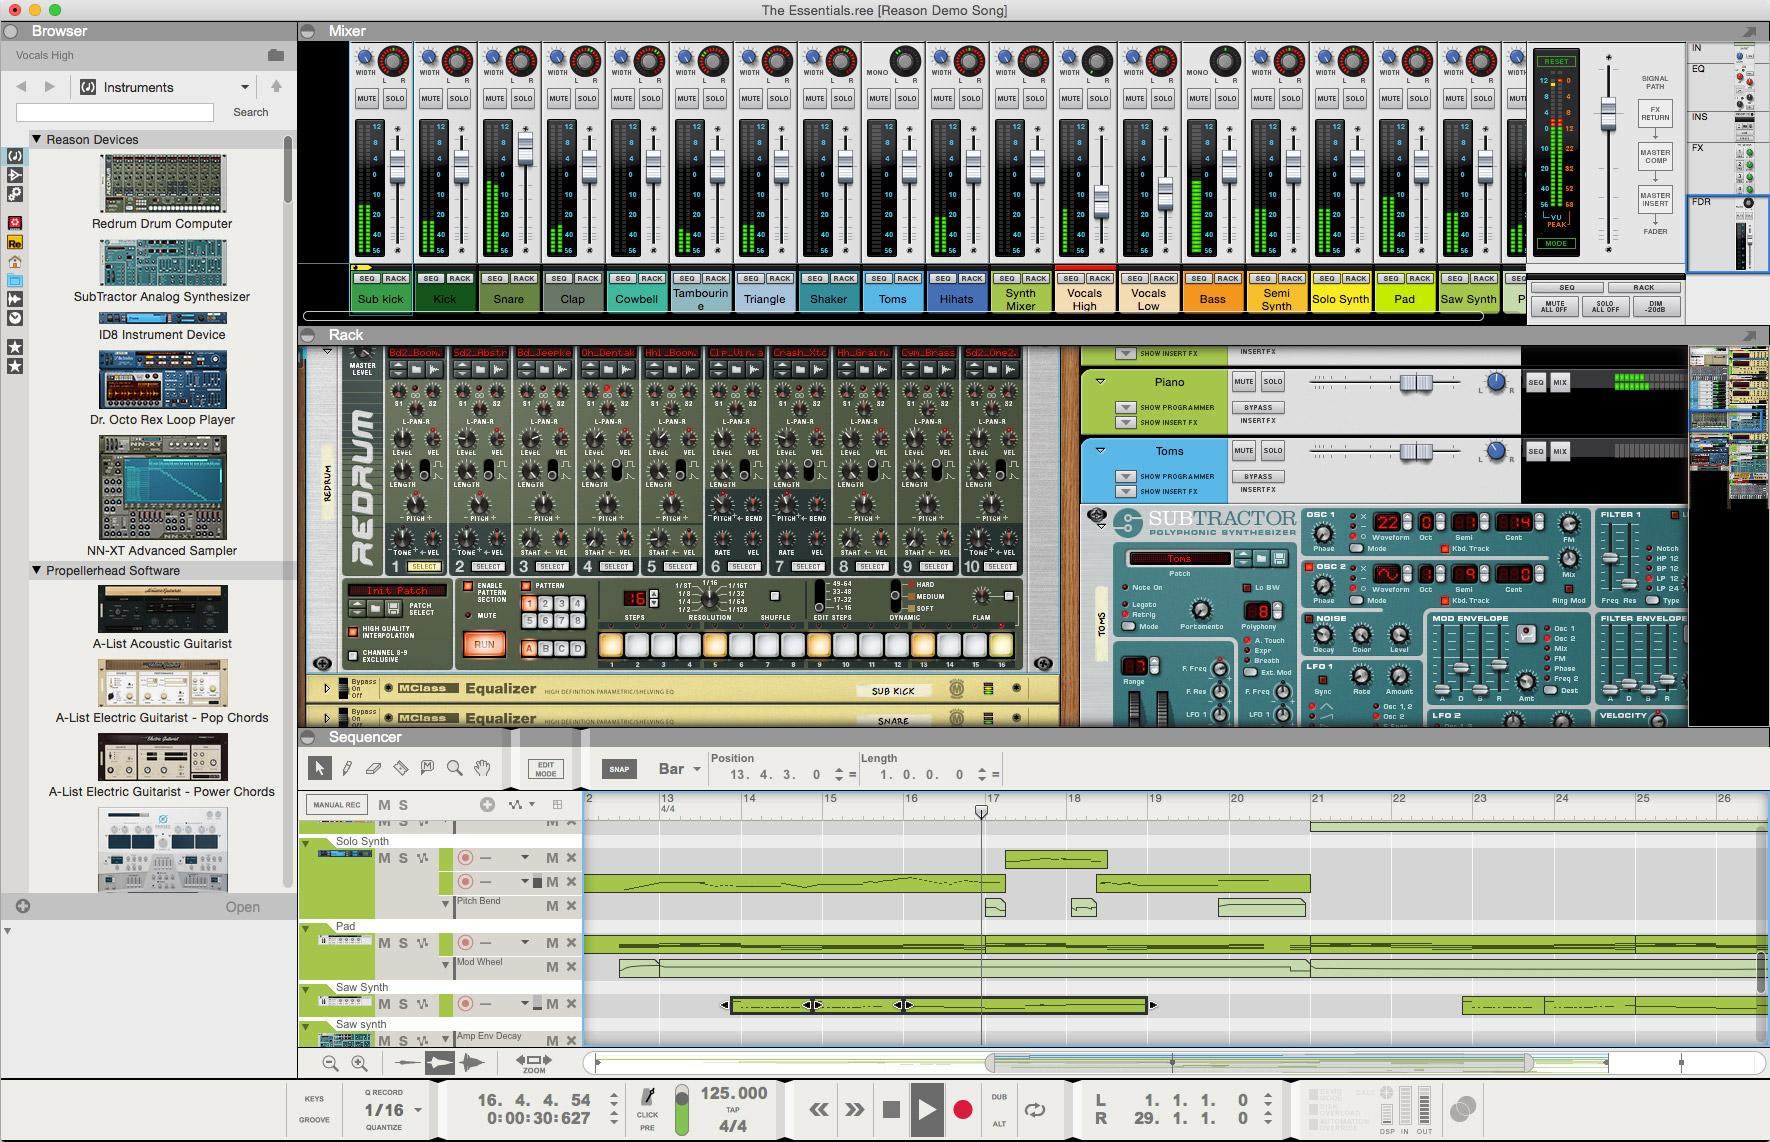Click the Redrum RUN button
Image resolution: width=1770 pixels, height=1142 pixels.
click(484, 644)
